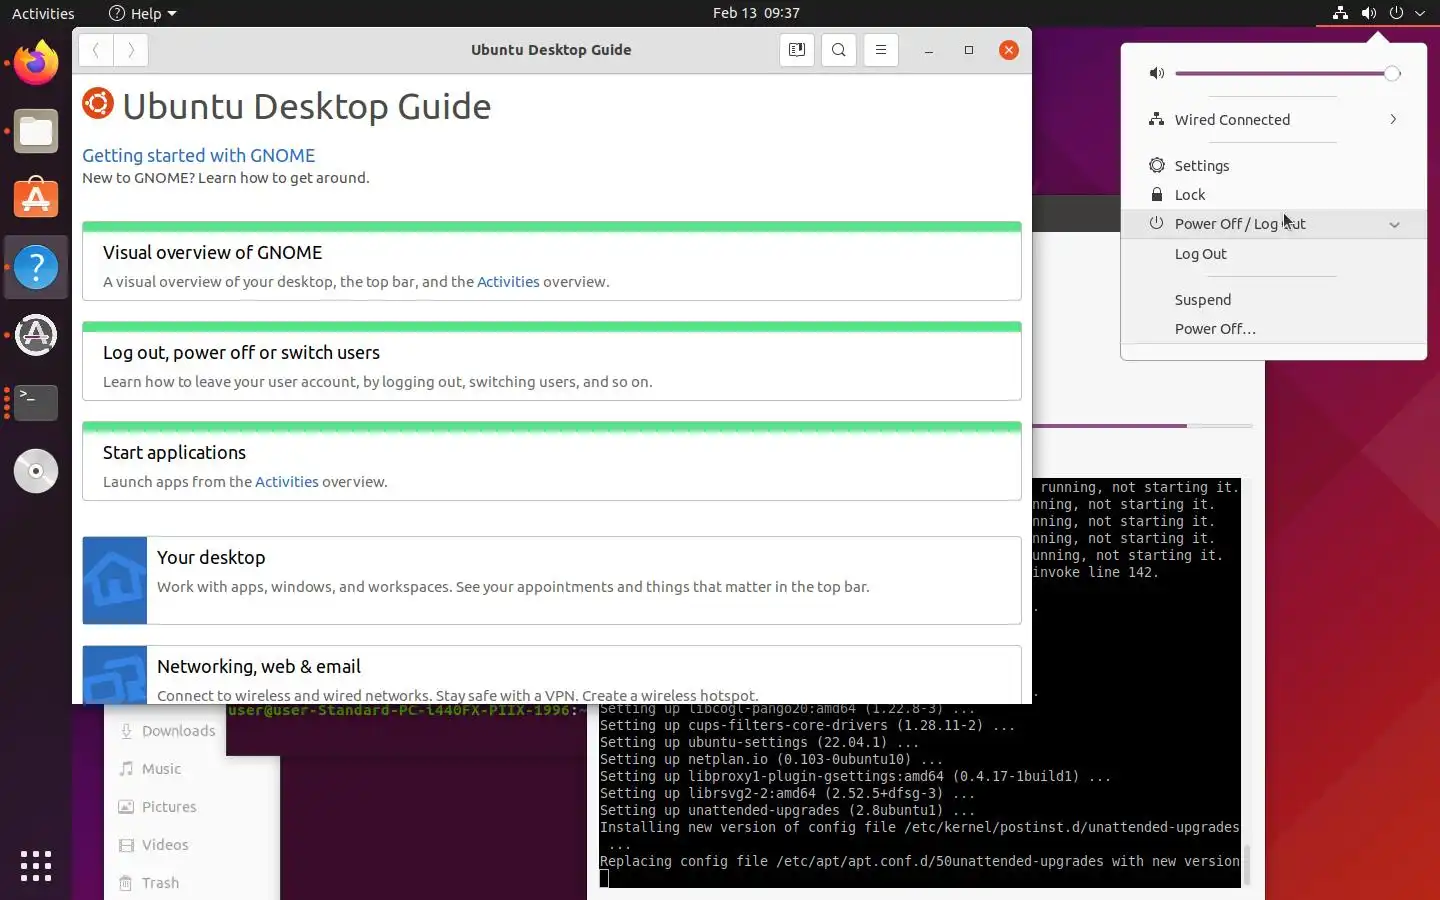Open the Activities overview
This screenshot has width=1440, height=900.
43,13
